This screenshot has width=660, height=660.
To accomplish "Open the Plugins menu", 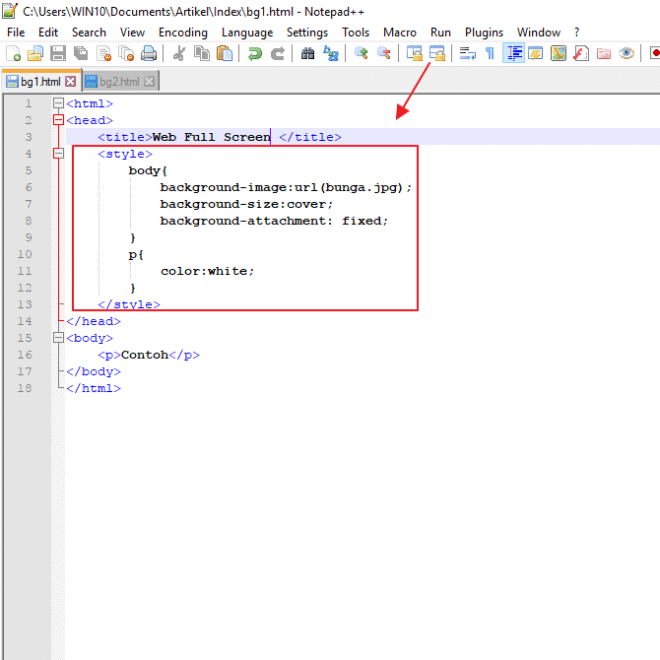I will (x=484, y=32).
